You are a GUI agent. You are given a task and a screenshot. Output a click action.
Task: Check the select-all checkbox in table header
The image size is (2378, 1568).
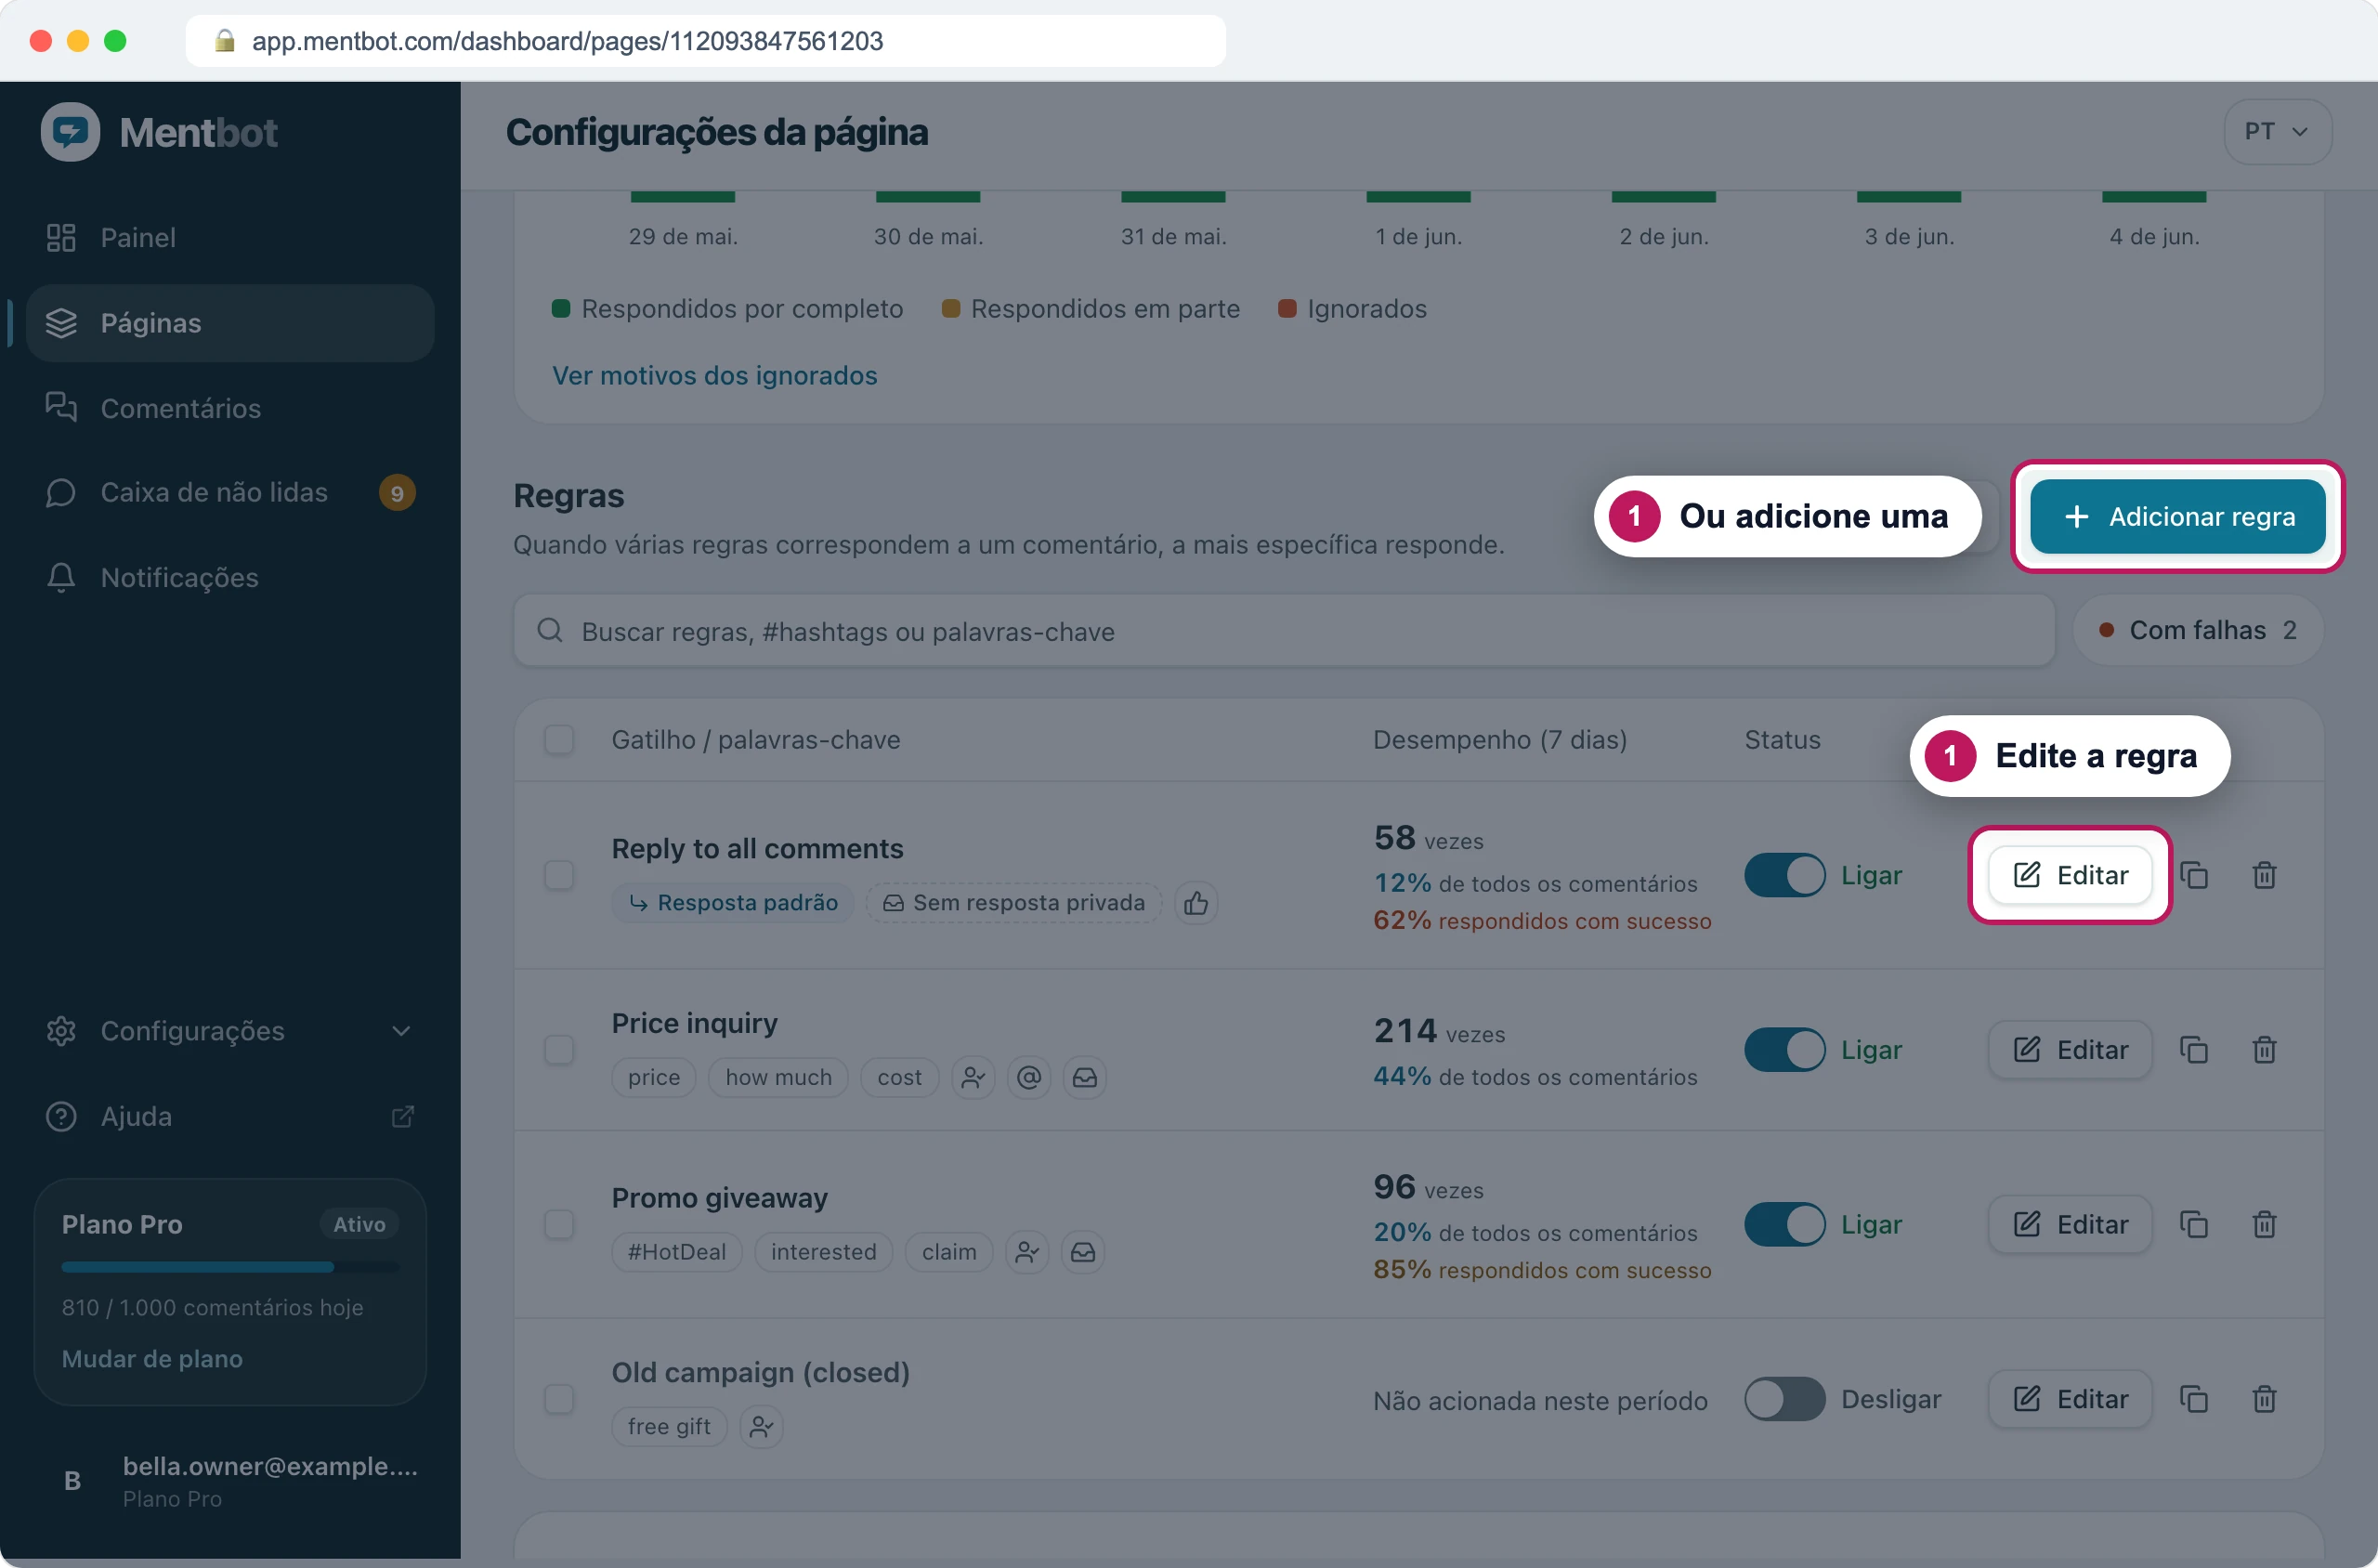point(559,740)
